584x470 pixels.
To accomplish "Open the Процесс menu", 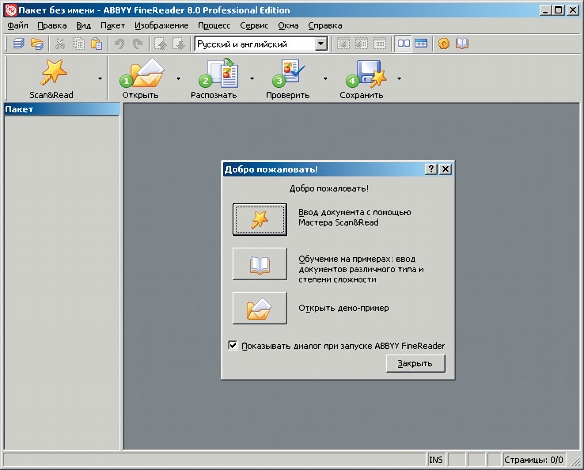I will pos(214,26).
